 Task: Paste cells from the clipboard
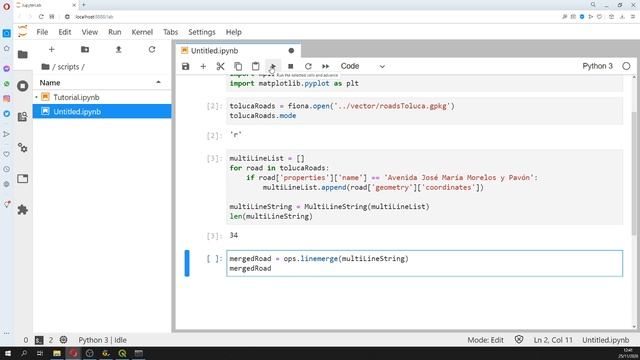click(x=256, y=66)
